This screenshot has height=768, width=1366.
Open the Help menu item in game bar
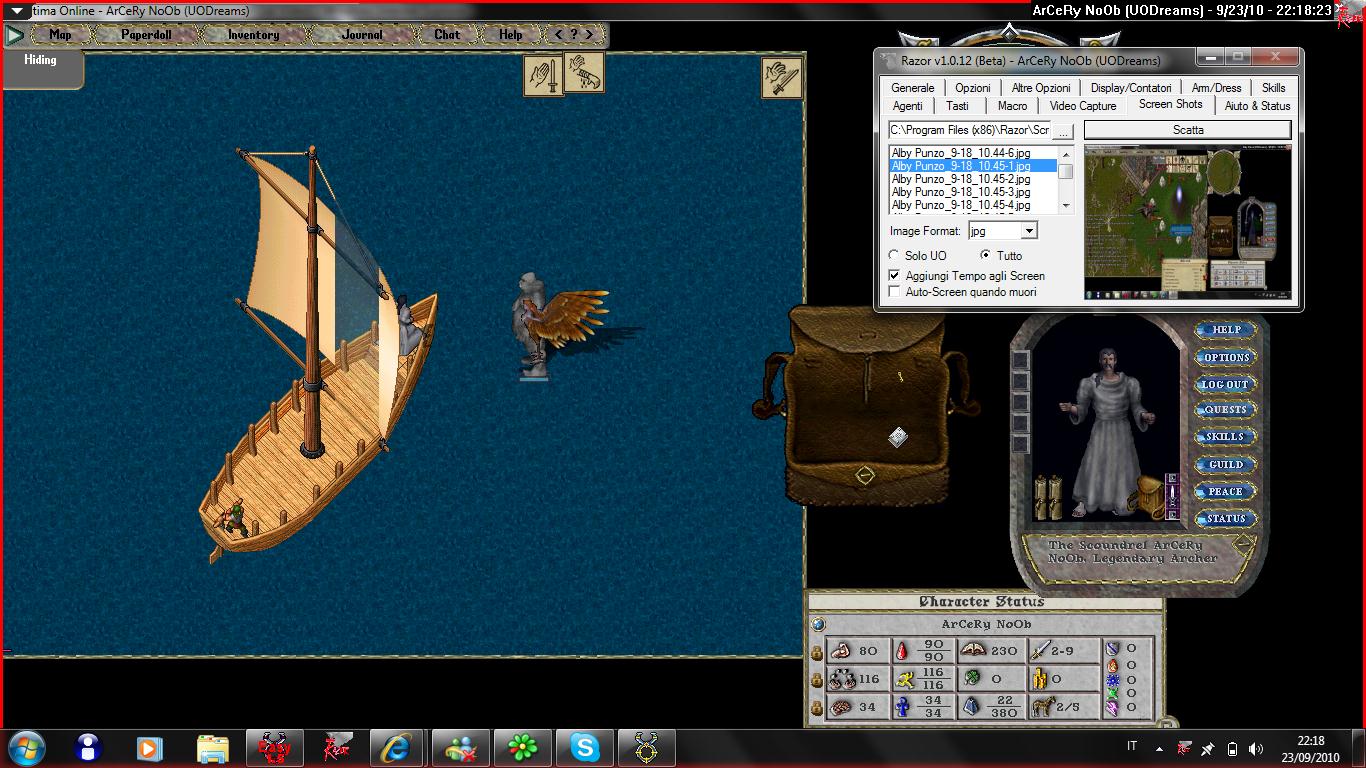pos(511,35)
